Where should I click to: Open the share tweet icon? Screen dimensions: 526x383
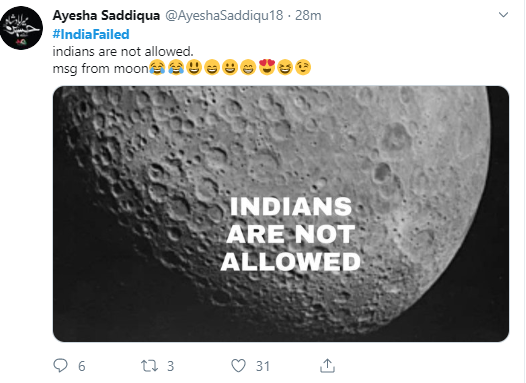[327, 365]
